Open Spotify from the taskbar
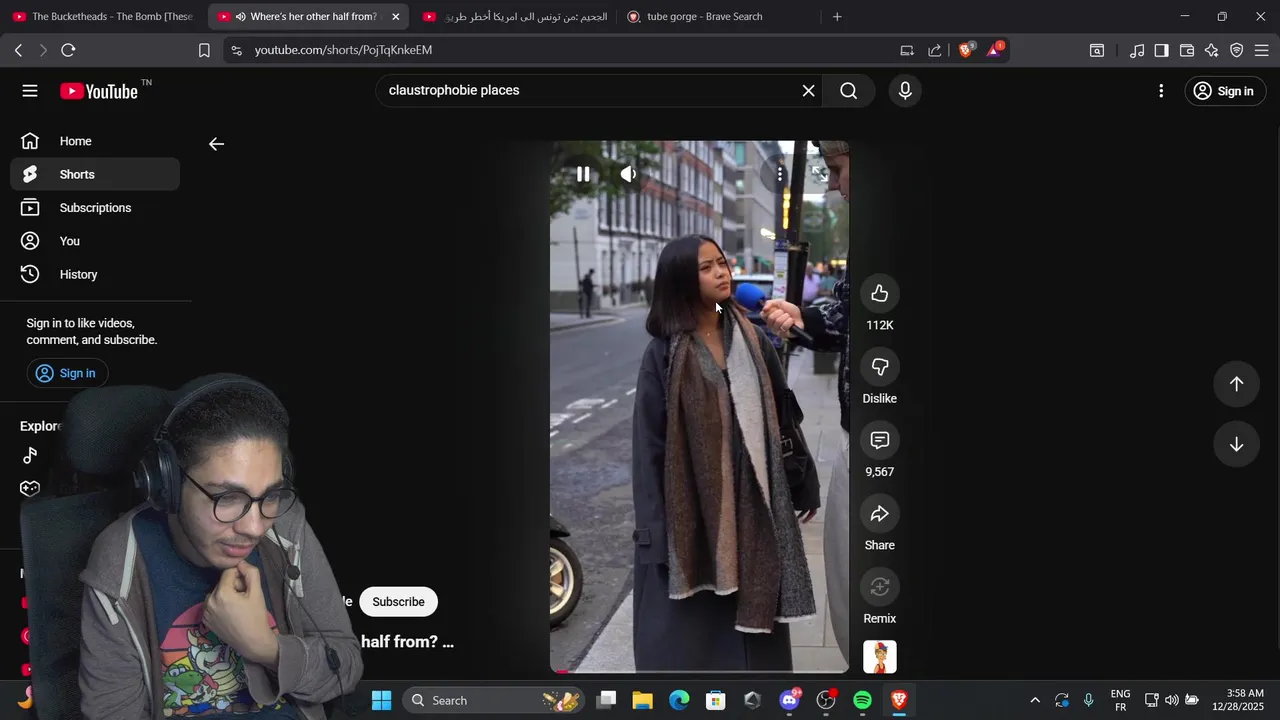This screenshot has width=1280, height=720. (x=863, y=700)
